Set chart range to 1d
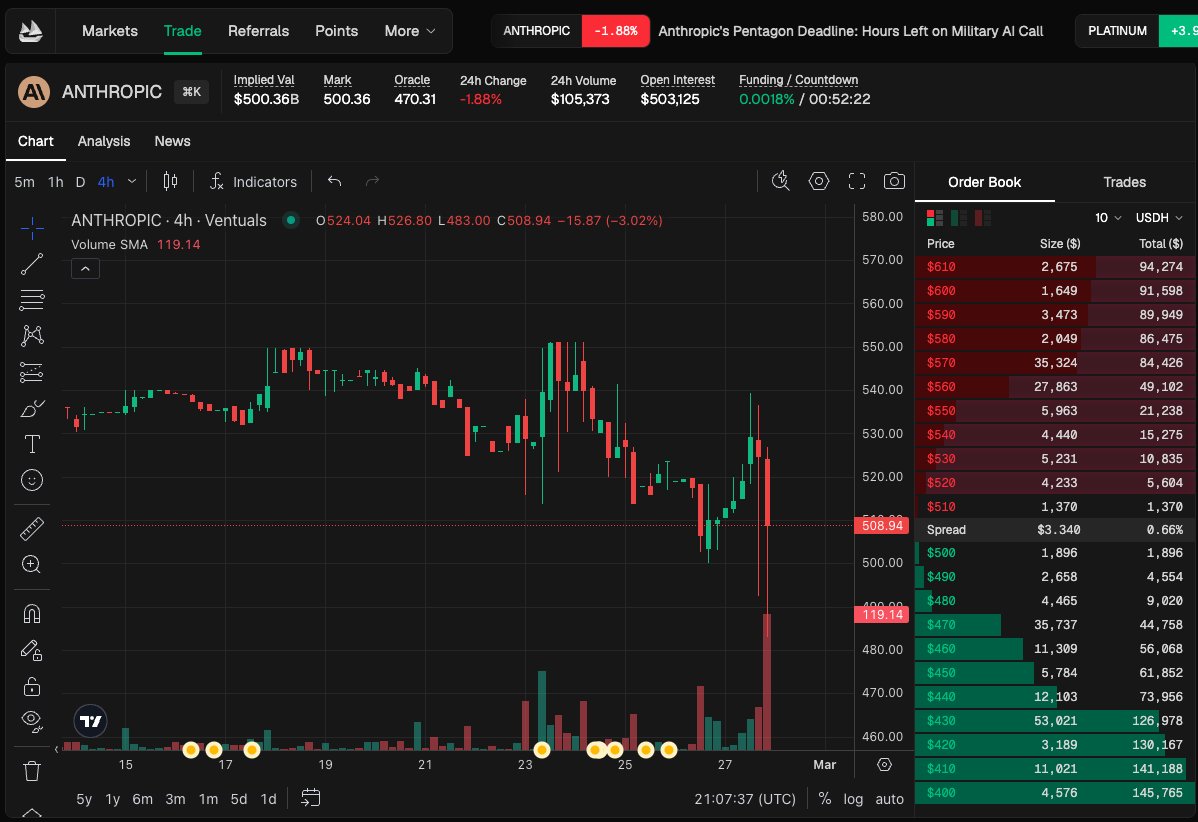The height and width of the screenshot is (822, 1198). [x=268, y=798]
